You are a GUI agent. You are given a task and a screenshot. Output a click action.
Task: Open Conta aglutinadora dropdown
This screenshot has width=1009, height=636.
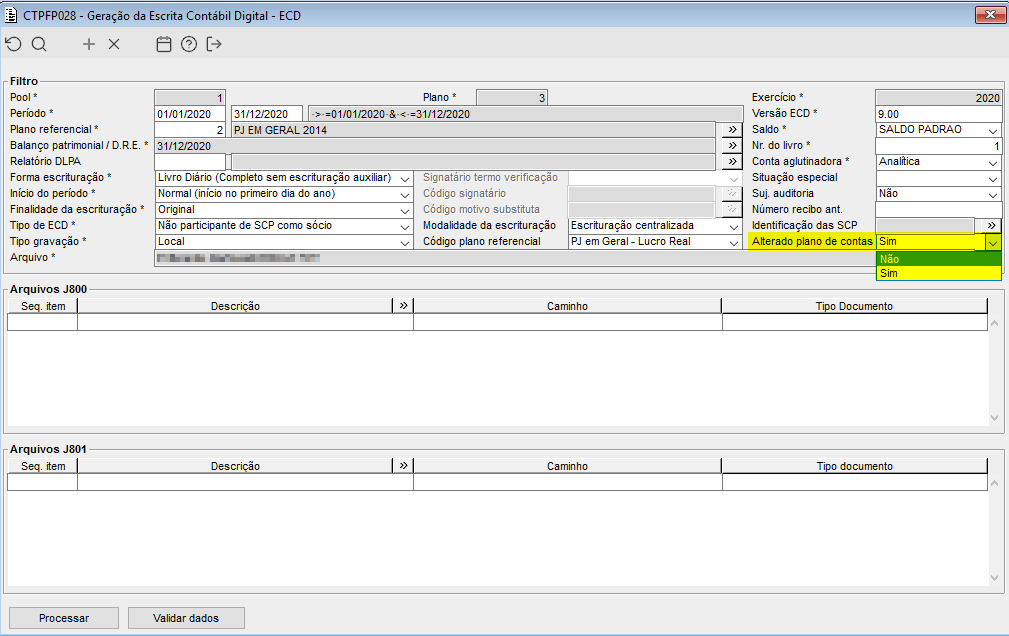pyautogui.click(x=993, y=162)
